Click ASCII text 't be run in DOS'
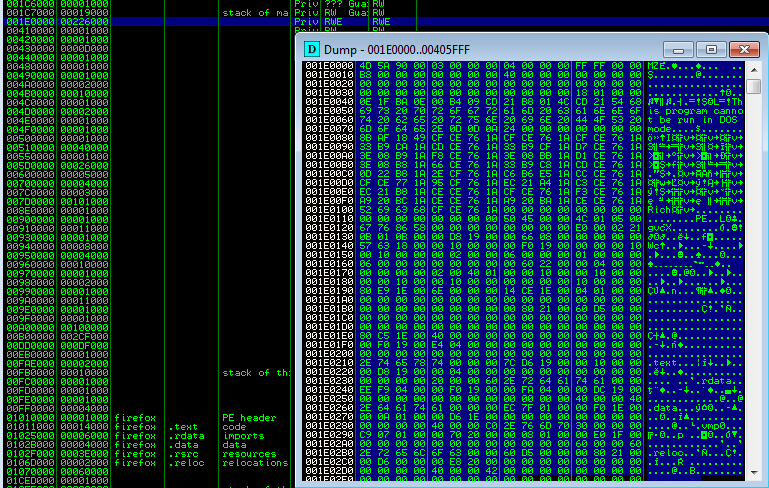769x488 pixels. (x=692, y=120)
